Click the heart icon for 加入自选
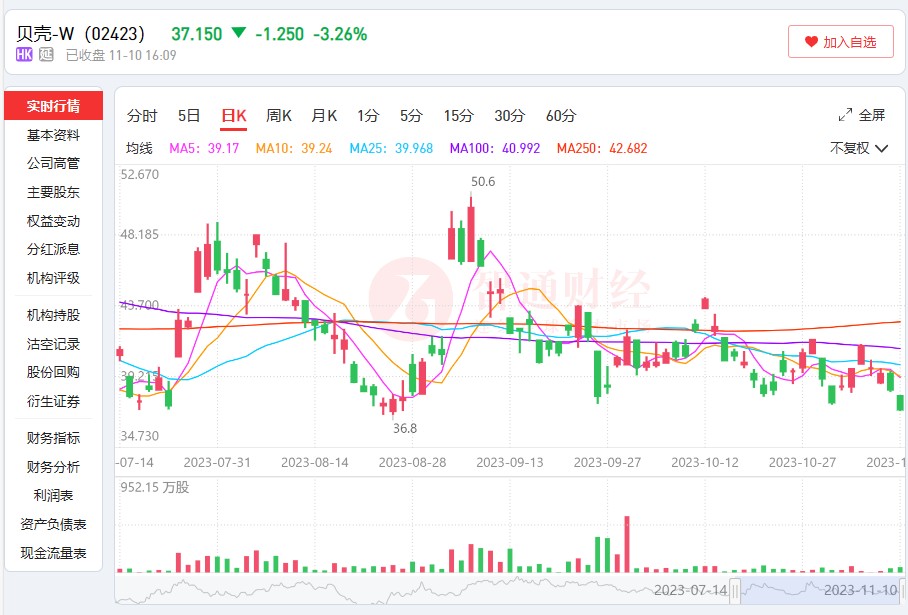This screenshot has height=615, width=908. click(x=811, y=42)
